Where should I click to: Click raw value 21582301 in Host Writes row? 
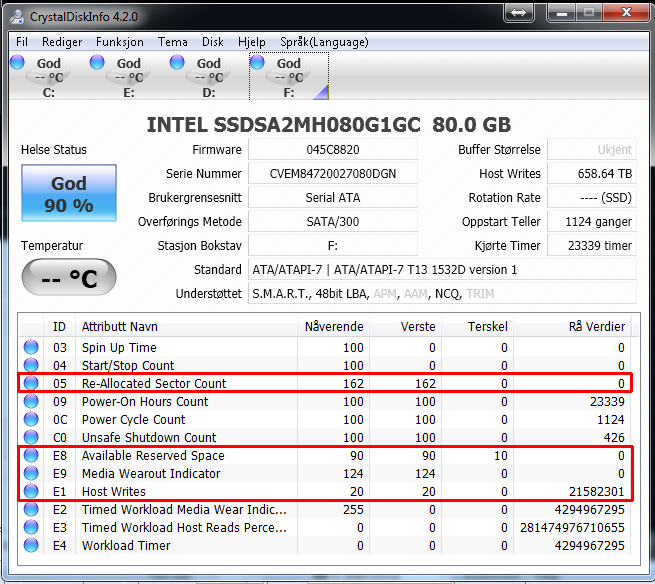(597, 491)
